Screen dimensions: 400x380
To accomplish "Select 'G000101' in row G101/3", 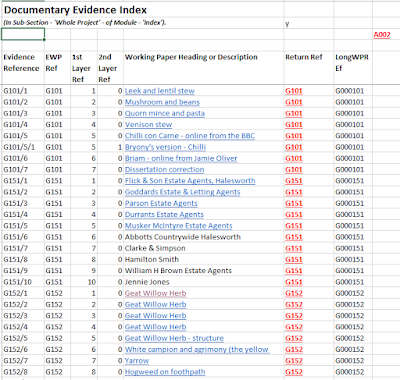I will tap(353, 113).
